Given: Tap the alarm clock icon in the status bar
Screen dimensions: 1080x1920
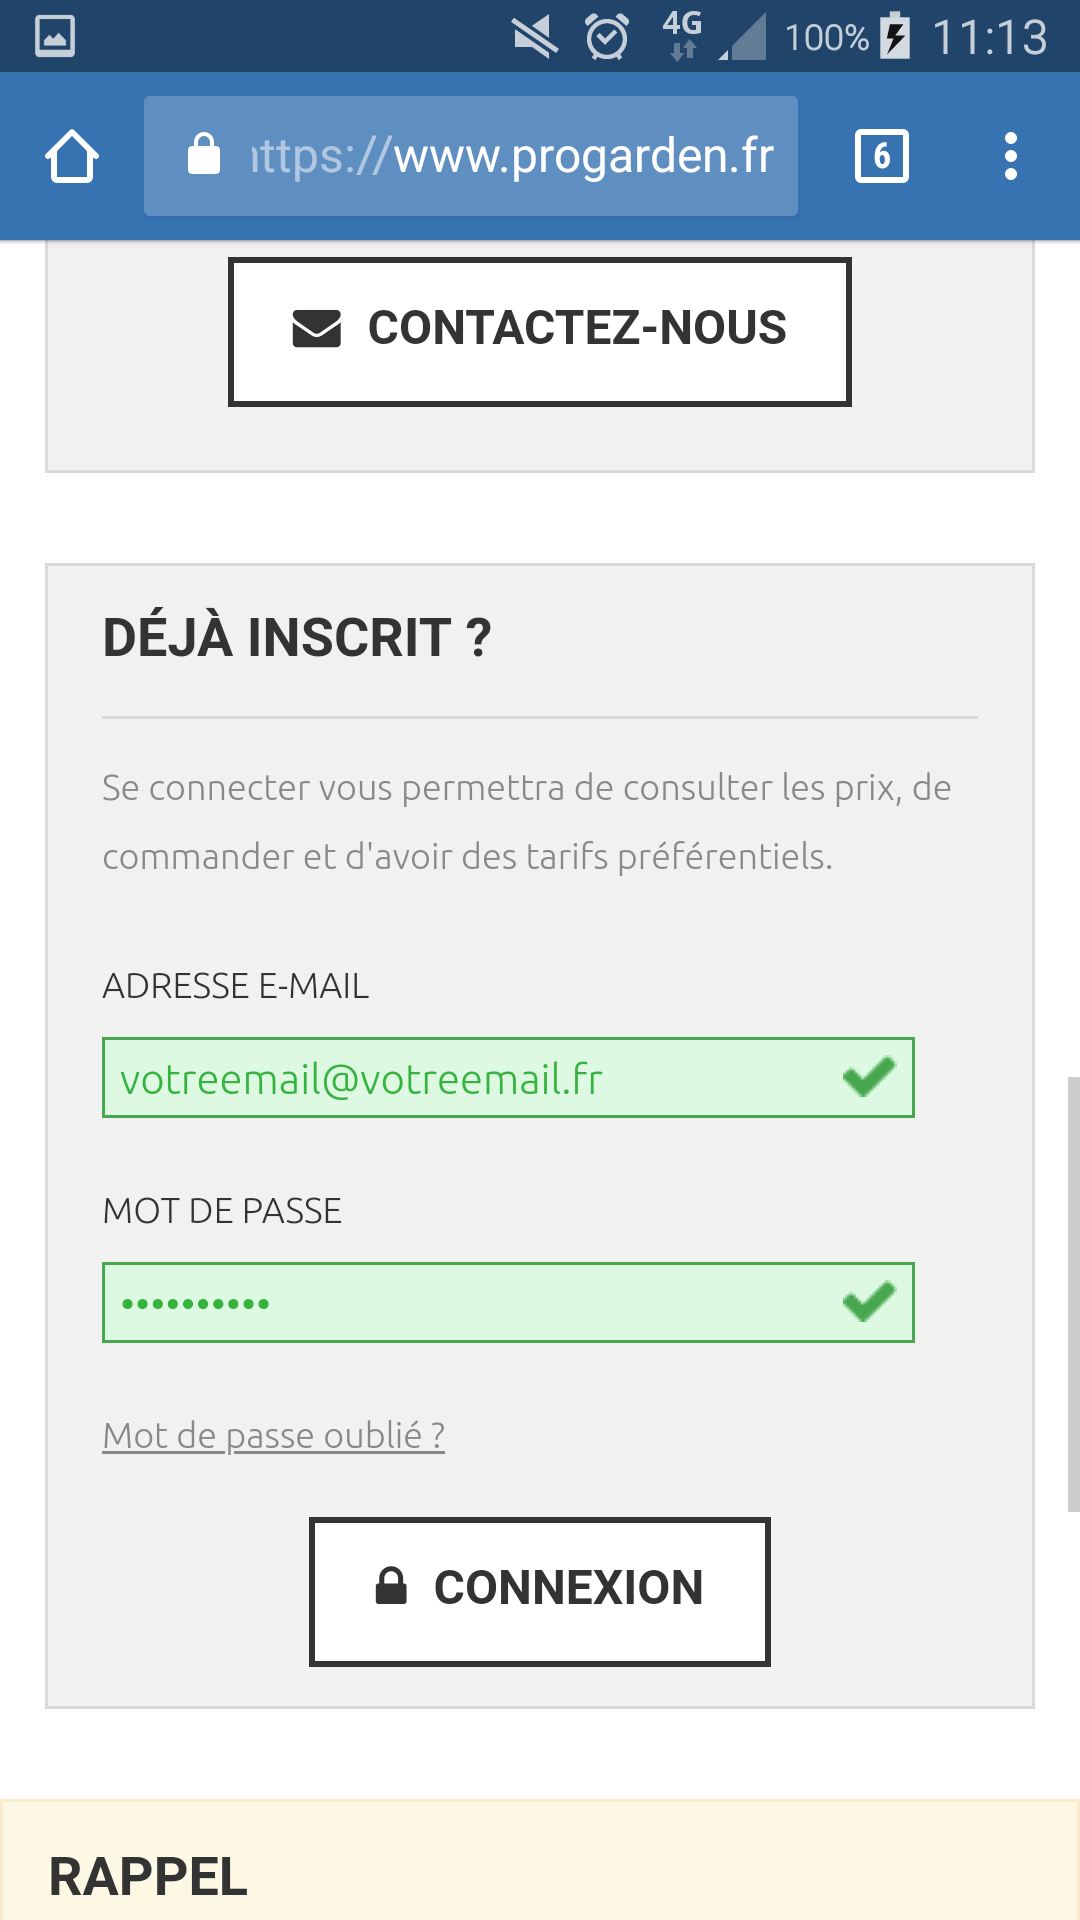Looking at the screenshot, I should pos(606,37).
